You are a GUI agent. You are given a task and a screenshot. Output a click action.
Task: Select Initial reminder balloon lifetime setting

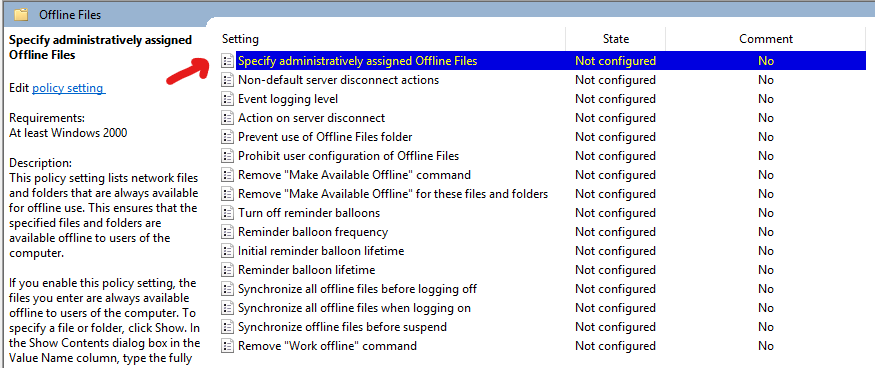click(x=321, y=251)
